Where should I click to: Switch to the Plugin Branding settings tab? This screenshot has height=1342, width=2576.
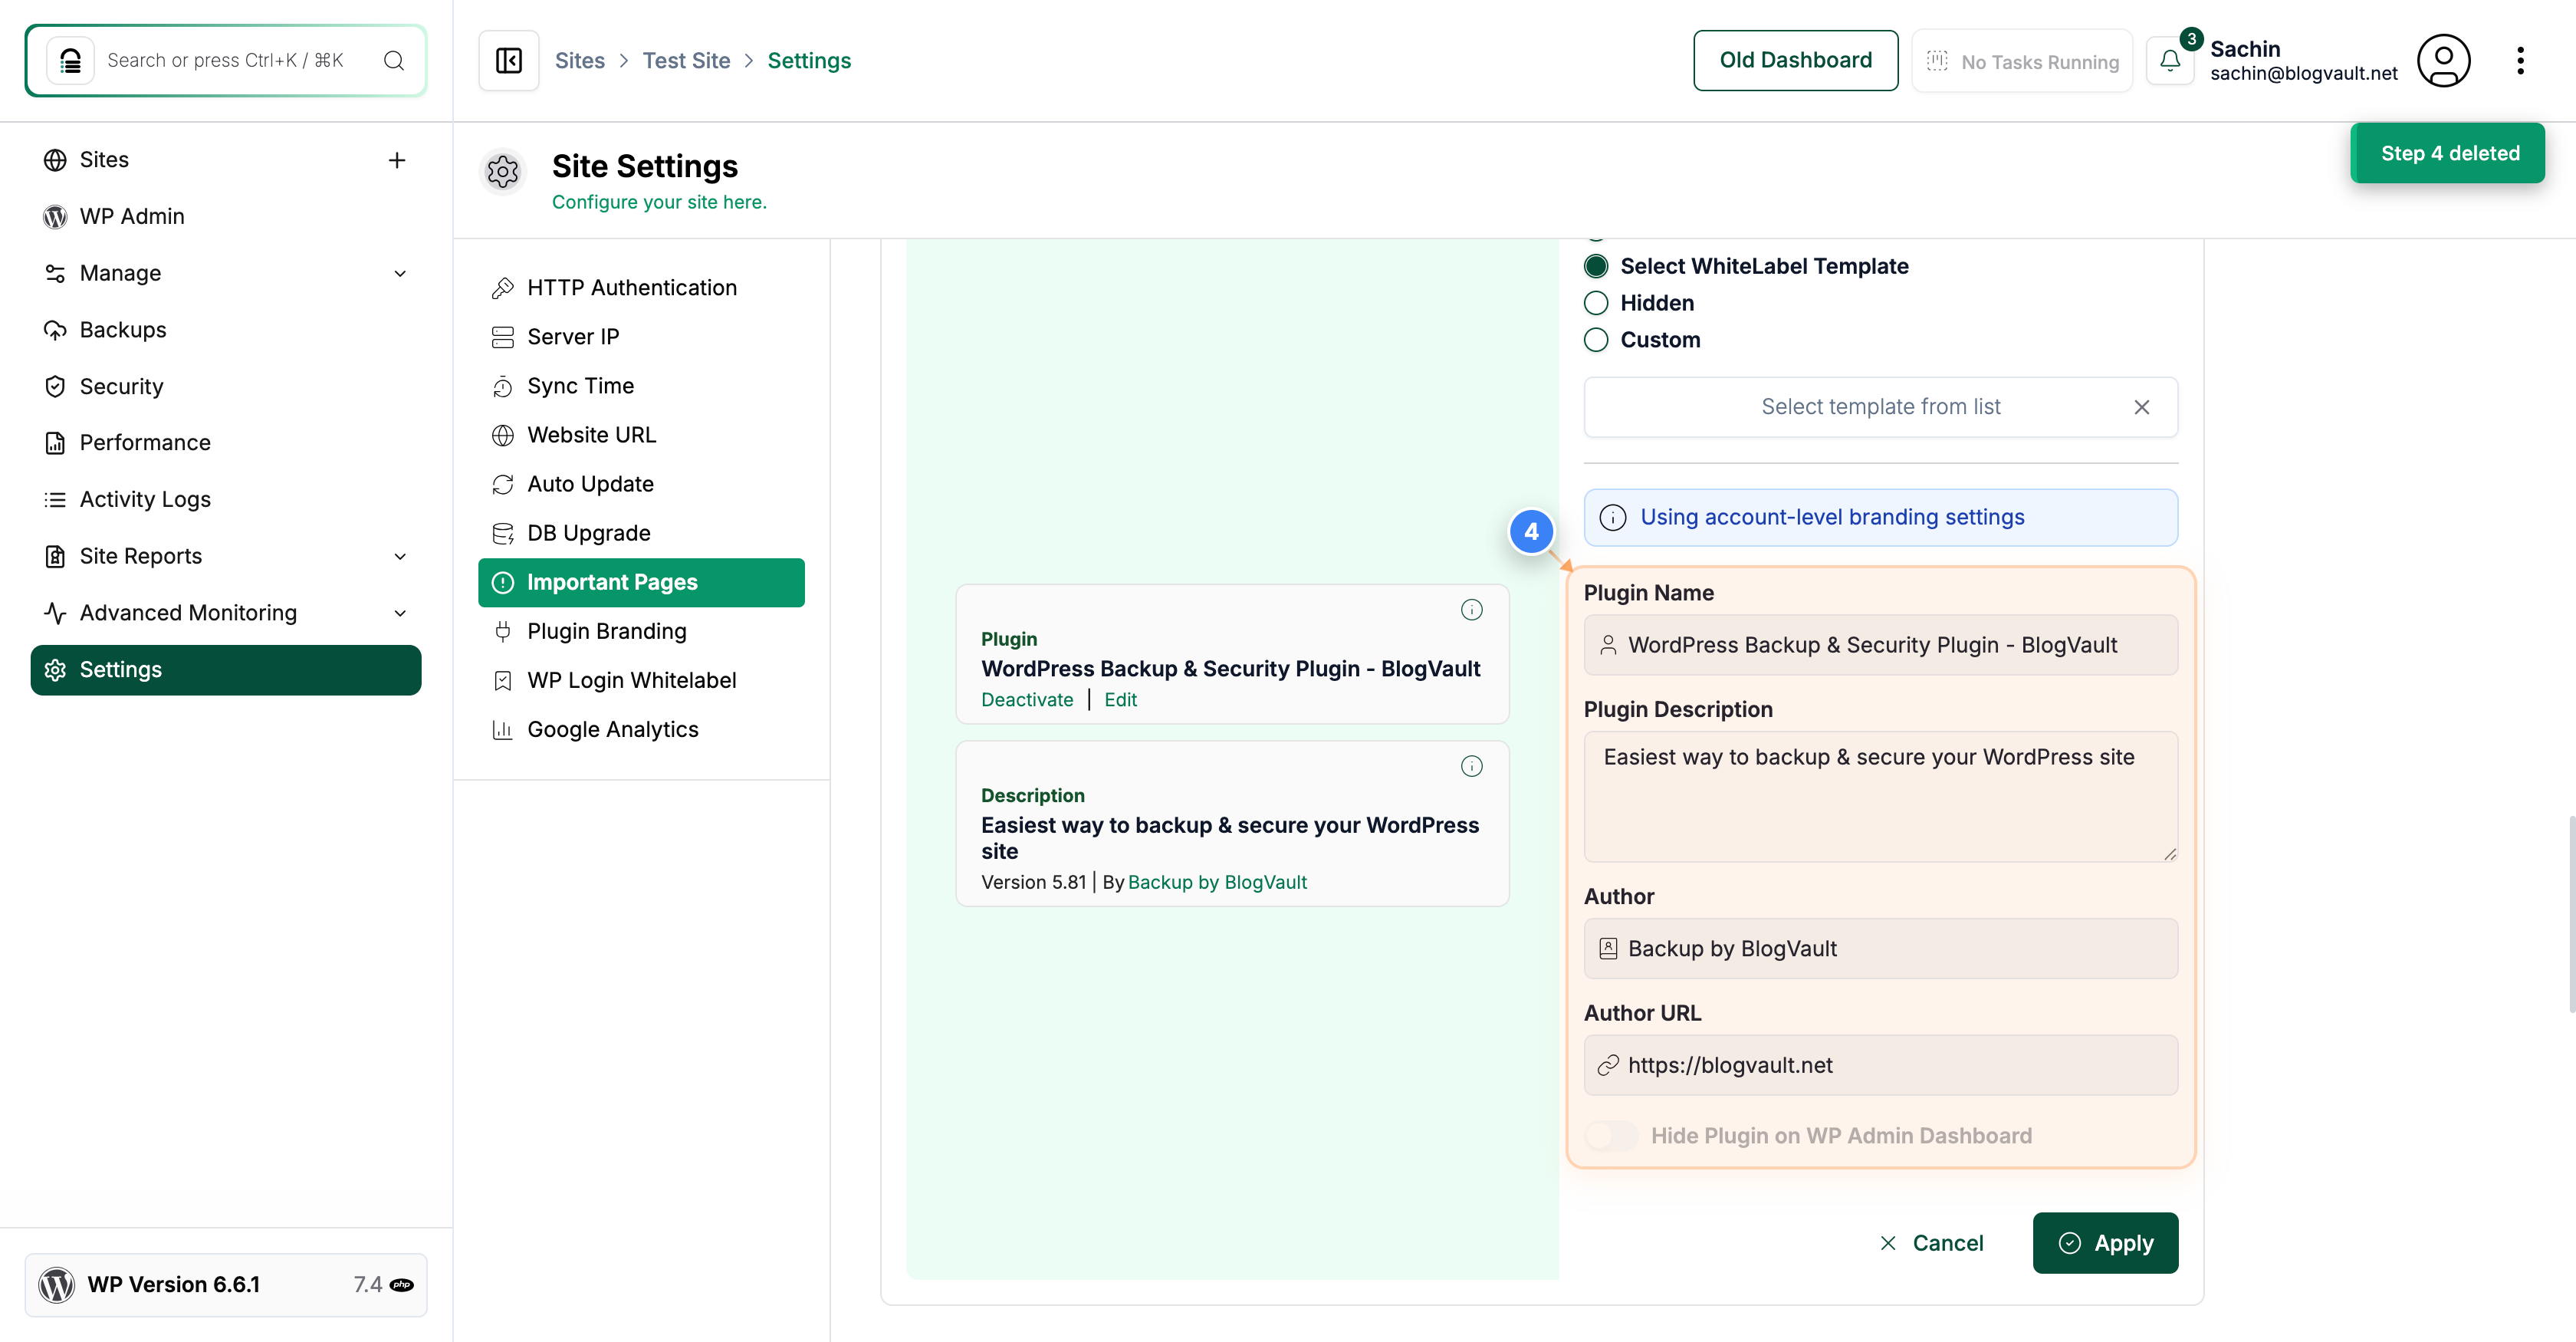coord(607,631)
